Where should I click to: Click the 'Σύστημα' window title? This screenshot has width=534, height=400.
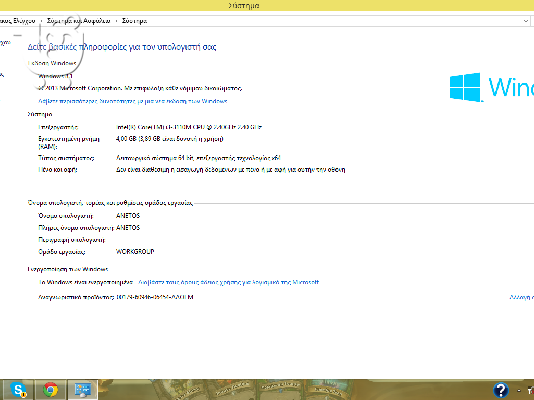pyautogui.click(x=244, y=5)
